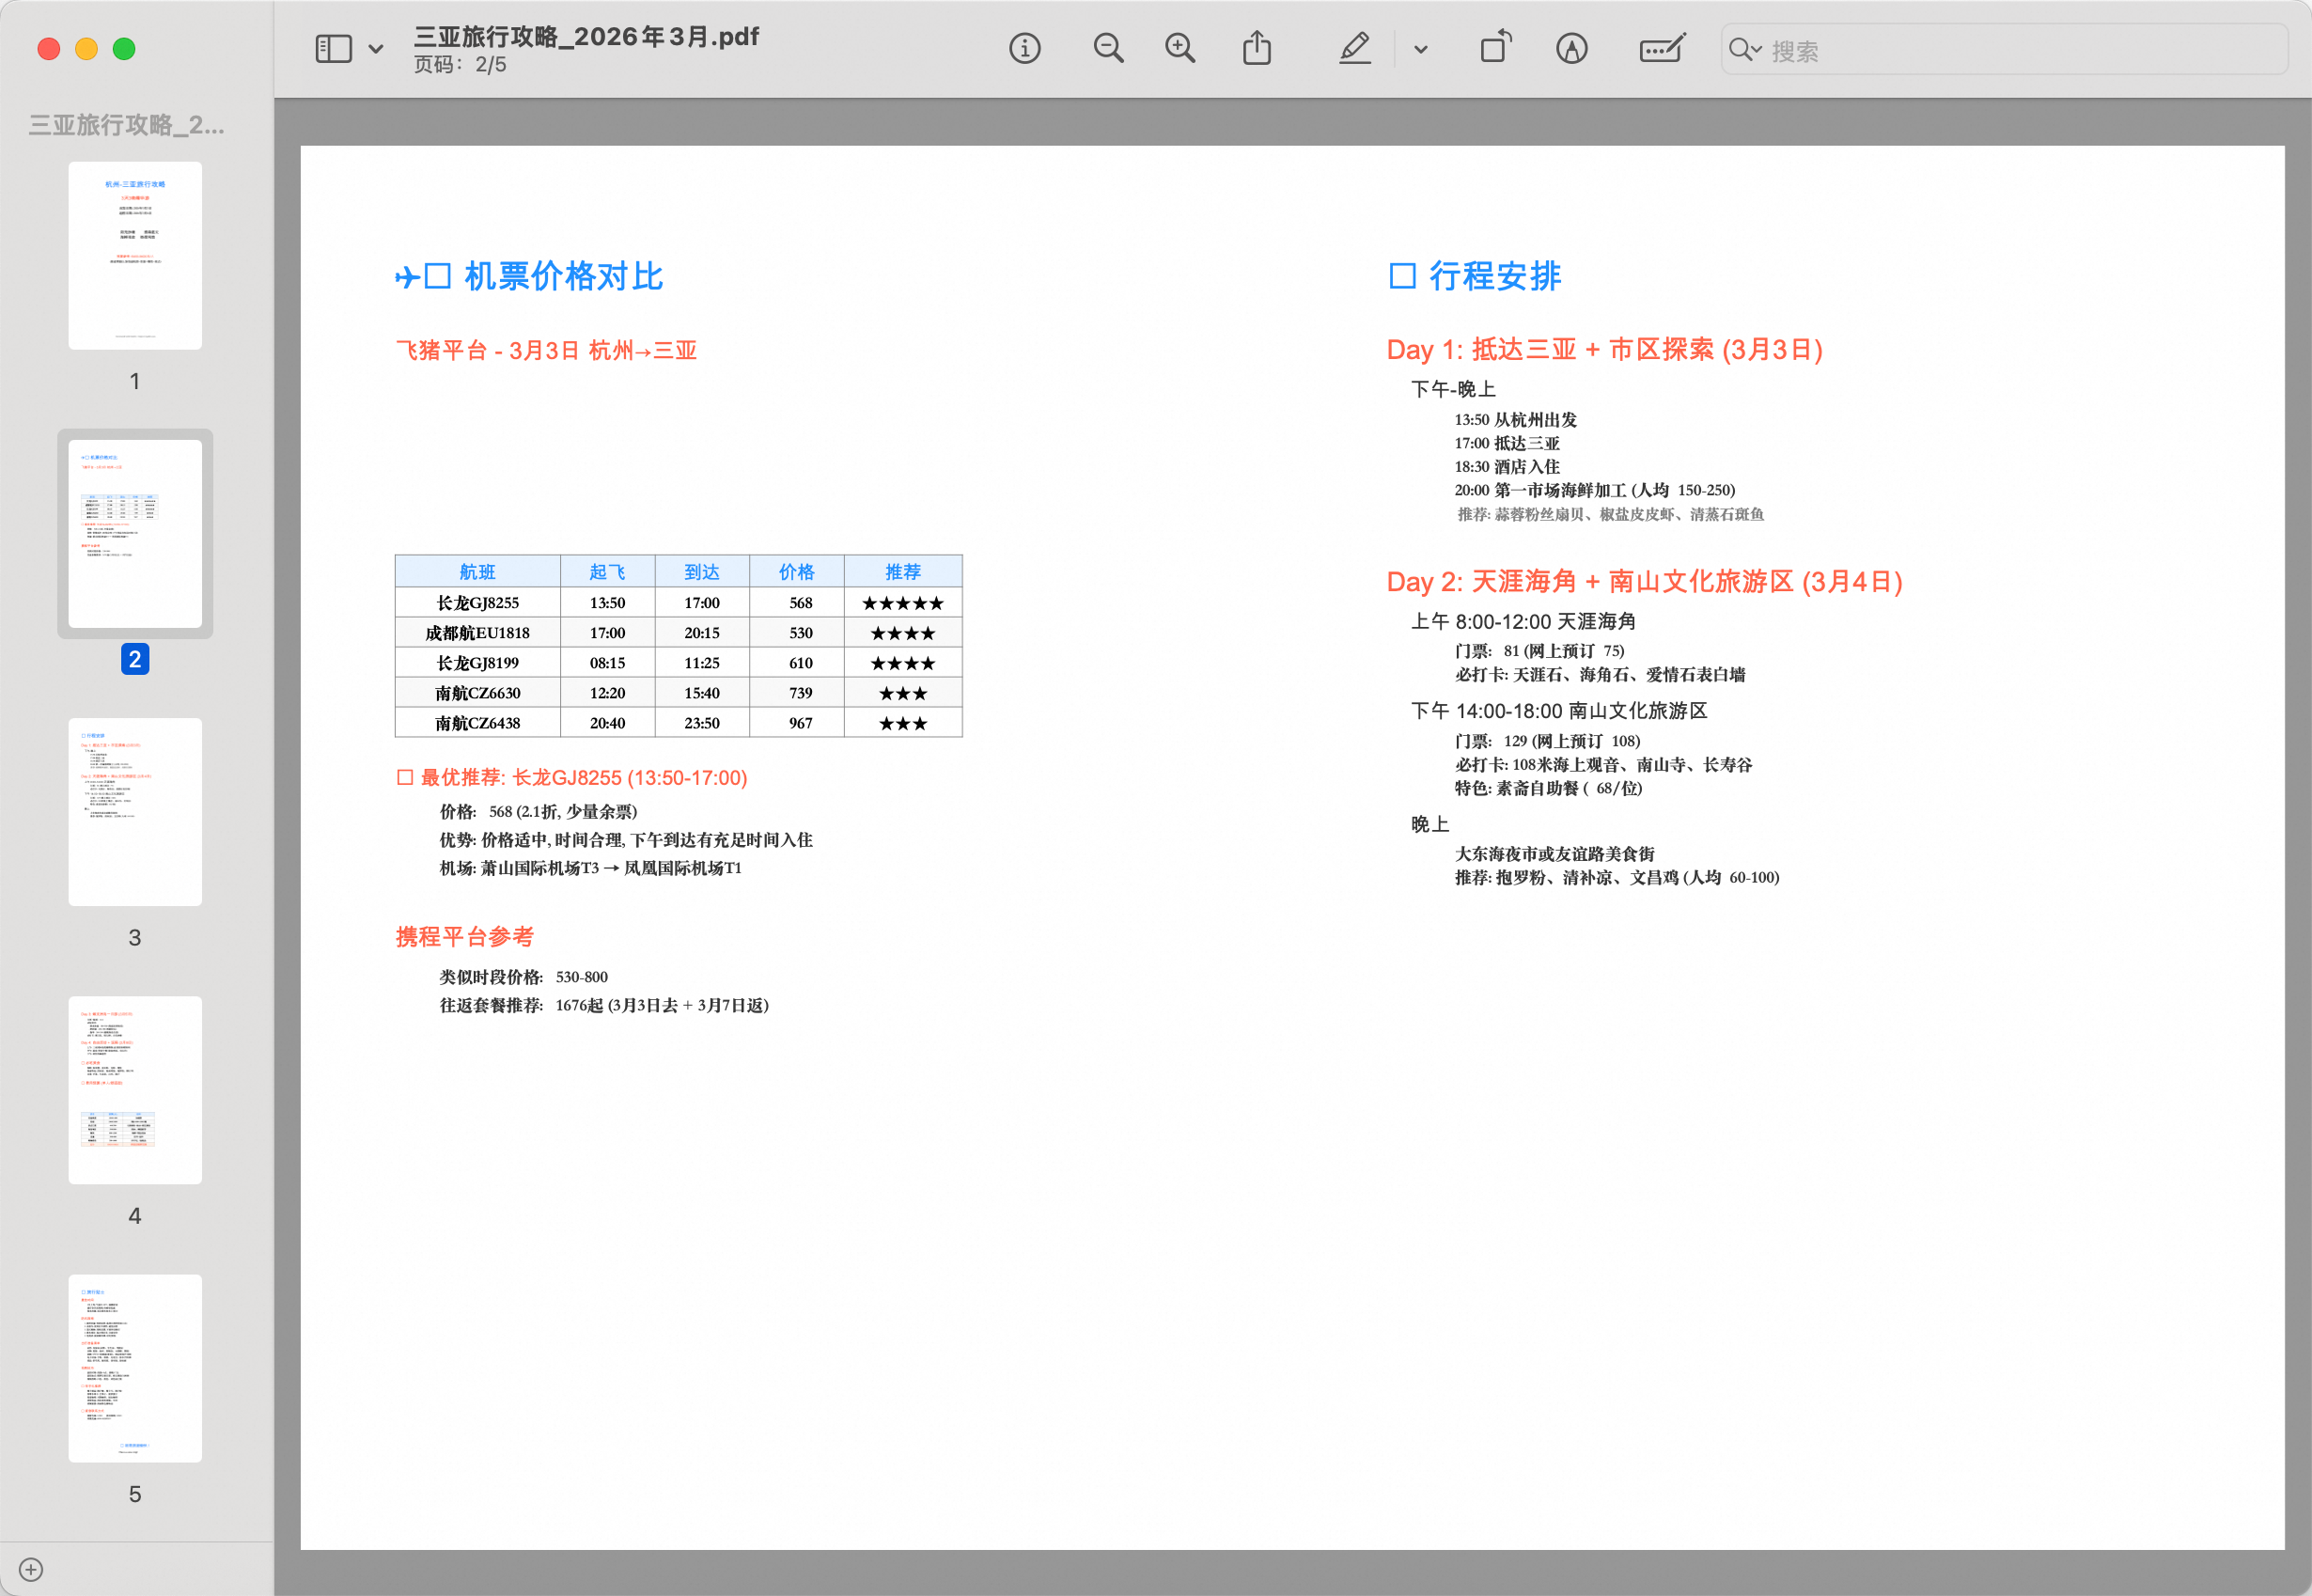Viewport: 2312px width, 1596px height.
Task: Open page 4 thumbnail in sidebar
Action: coord(135,1090)
